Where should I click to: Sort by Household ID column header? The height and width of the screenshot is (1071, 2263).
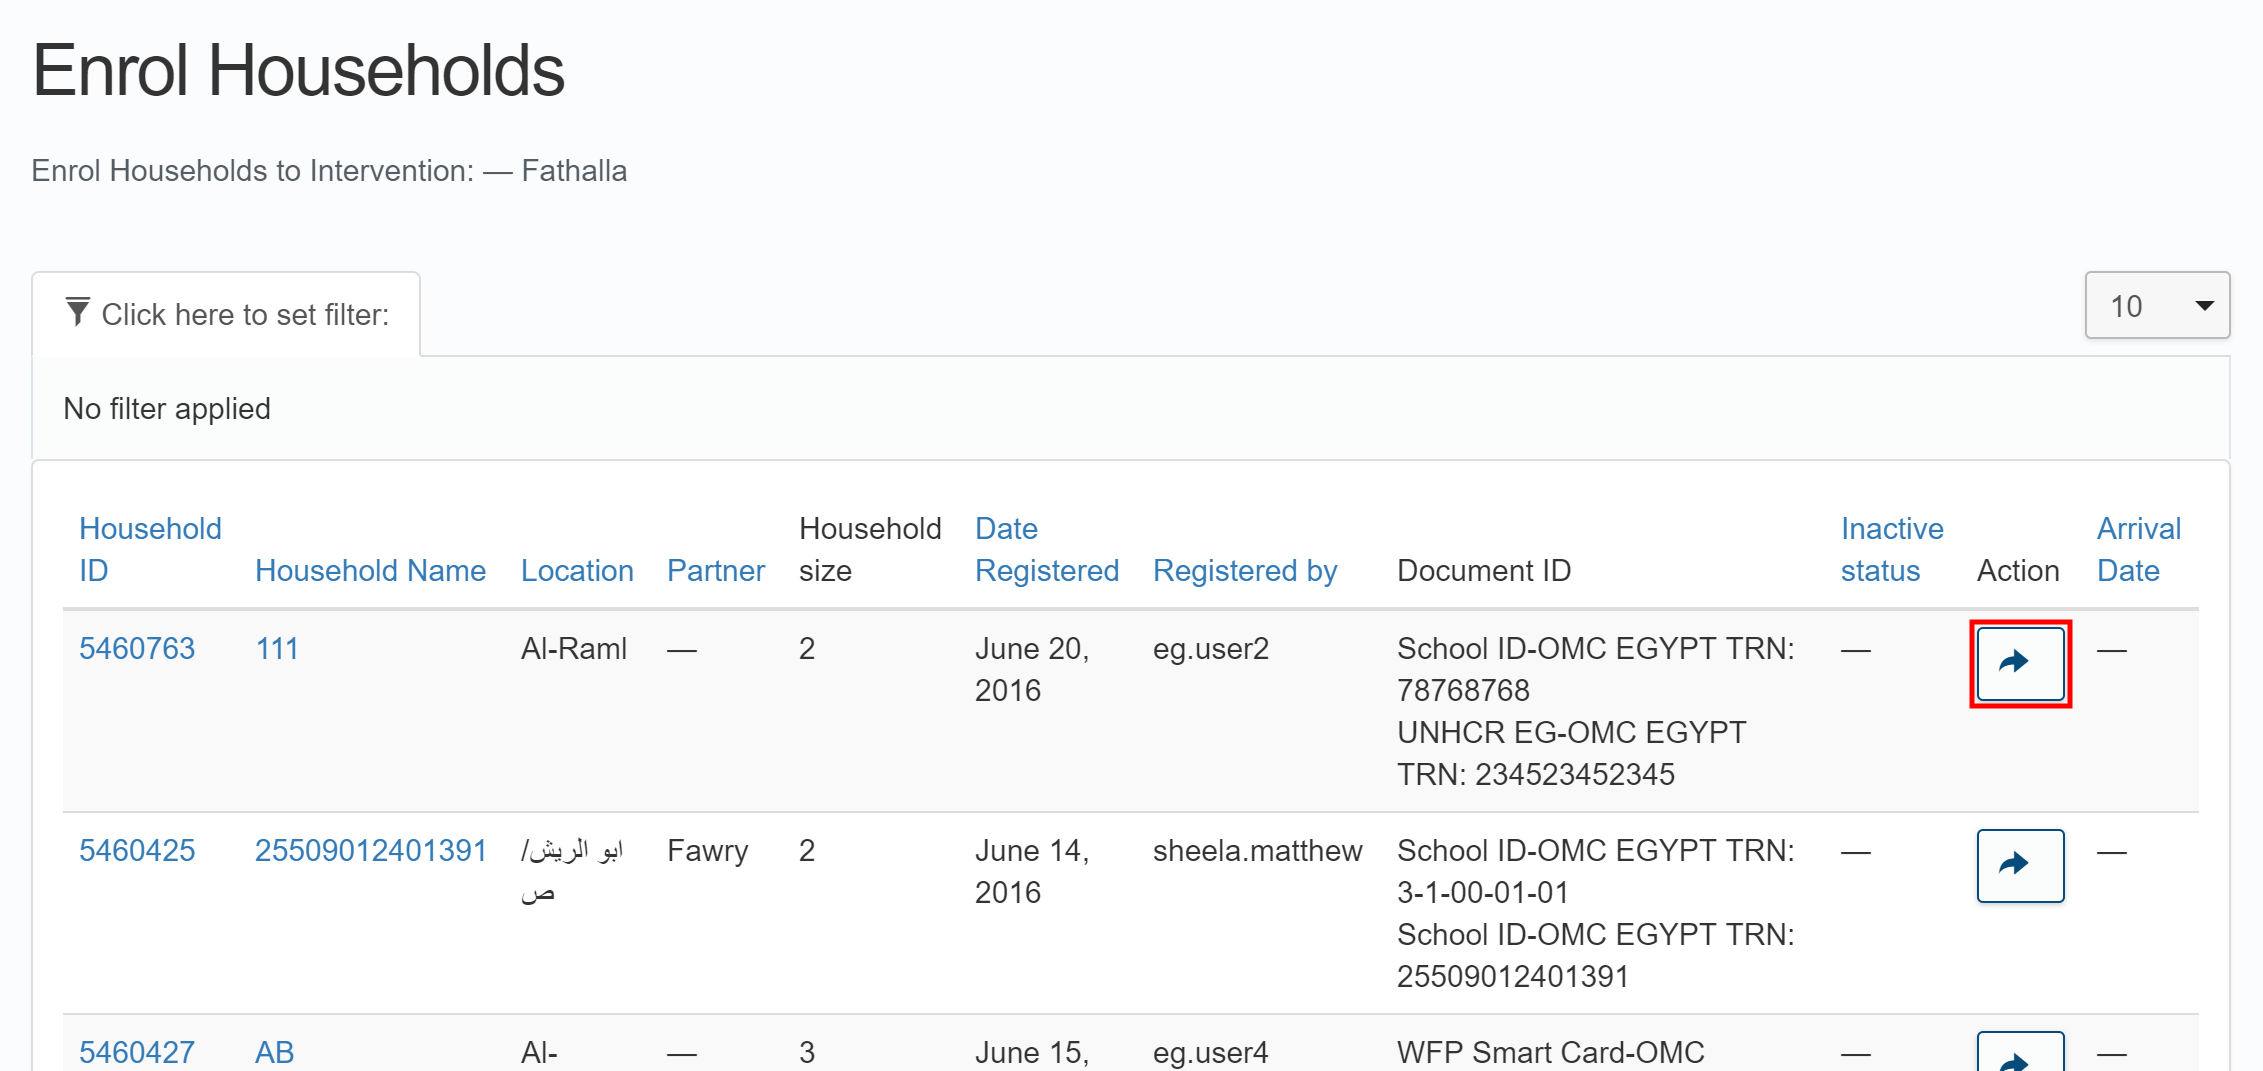click(x=149, y=549)
